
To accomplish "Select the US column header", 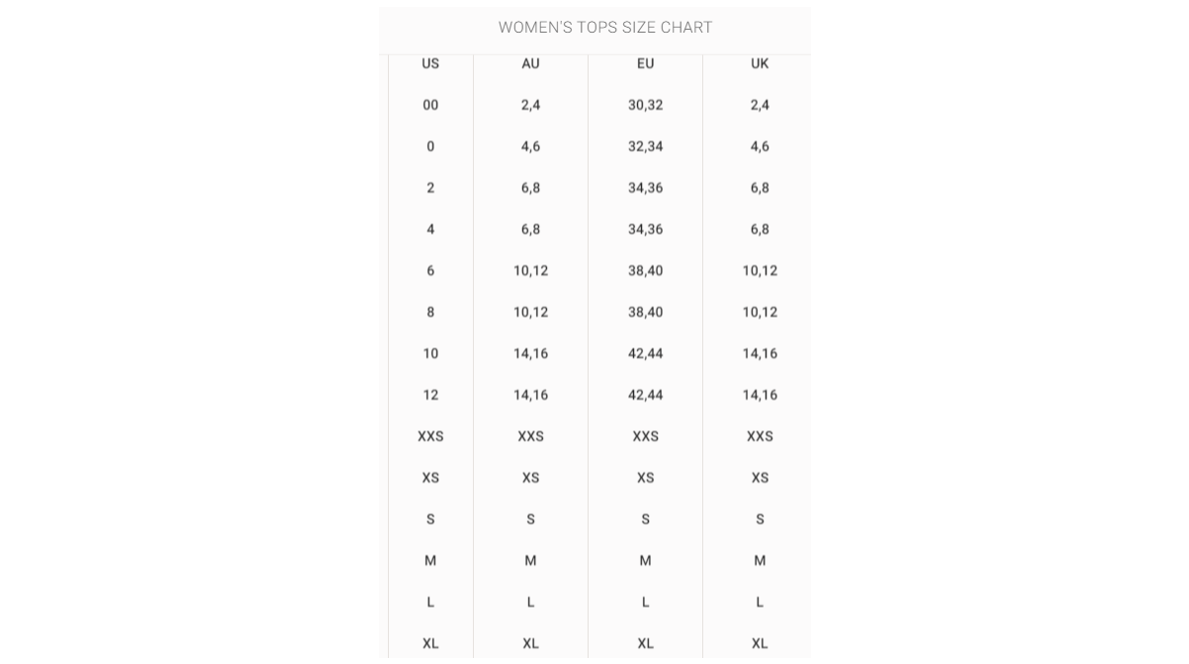I will pos(430,64).
